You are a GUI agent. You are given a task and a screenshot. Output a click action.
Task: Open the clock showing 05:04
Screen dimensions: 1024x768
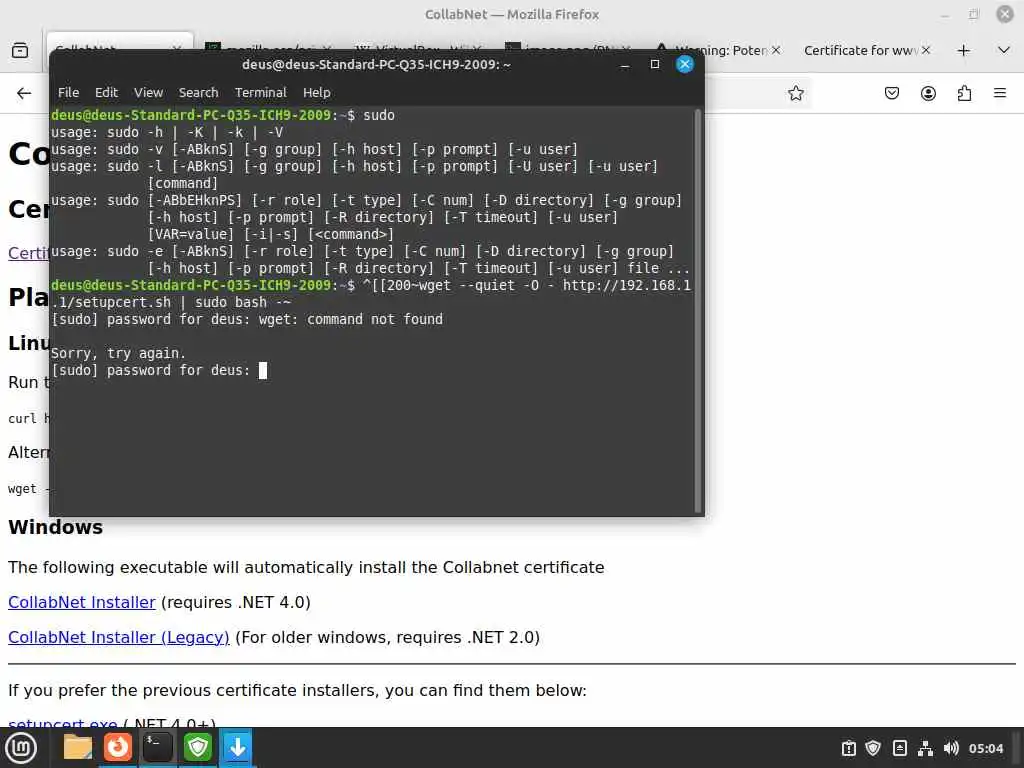coord(985,748)
